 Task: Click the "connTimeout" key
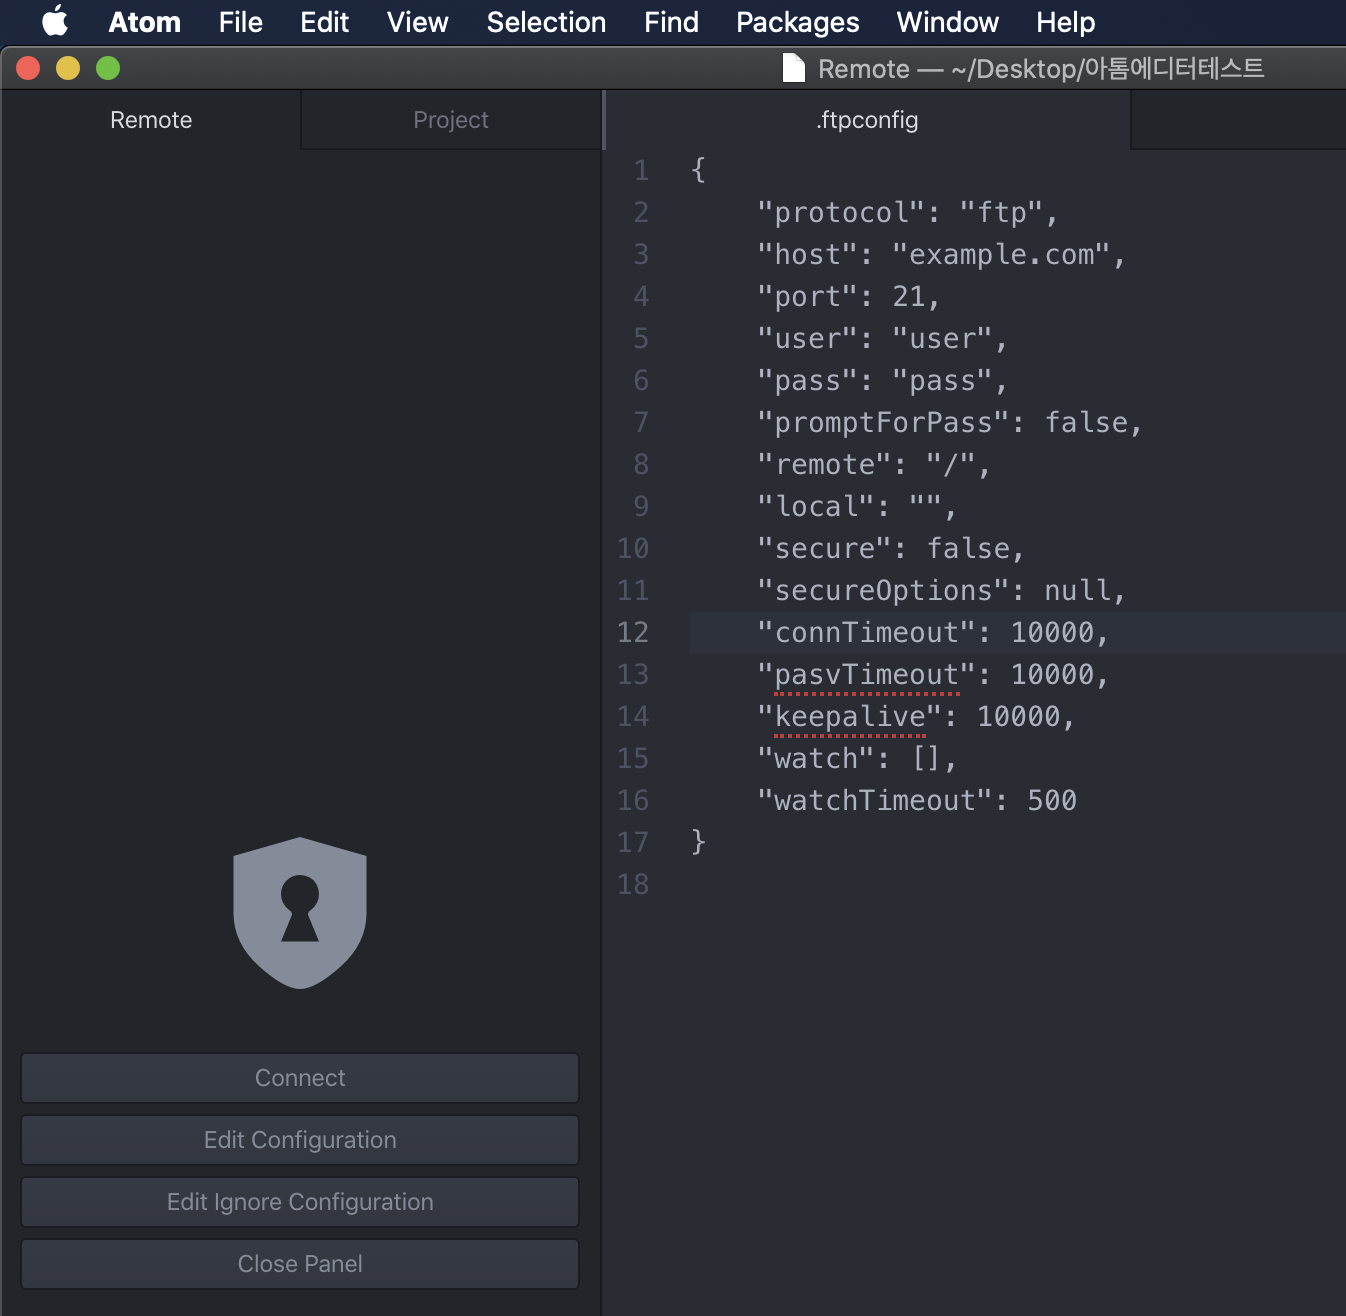click(867, 633)
